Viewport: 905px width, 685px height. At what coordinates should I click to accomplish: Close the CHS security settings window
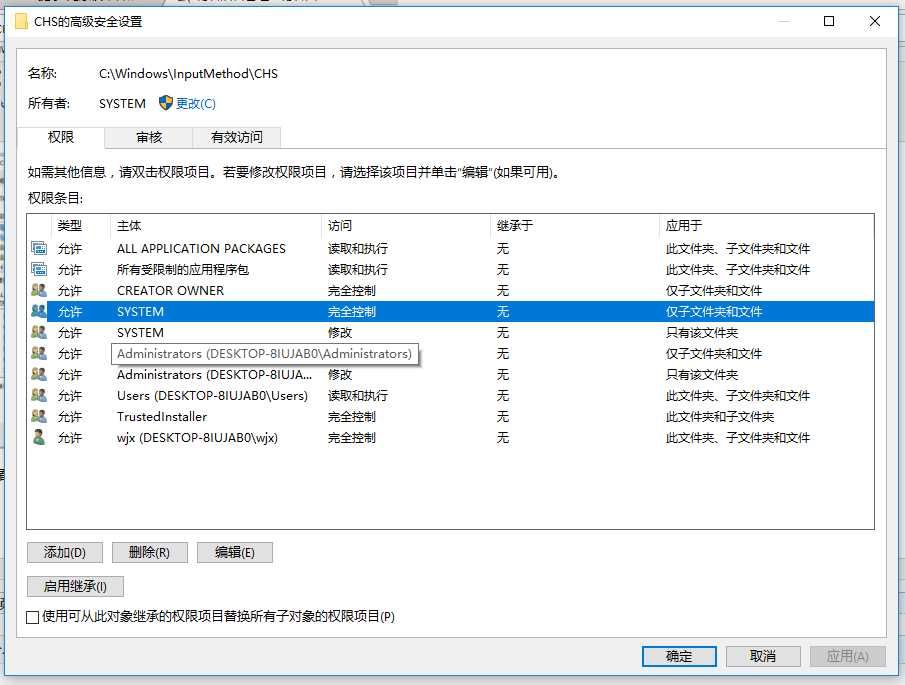tap(874, 21)
